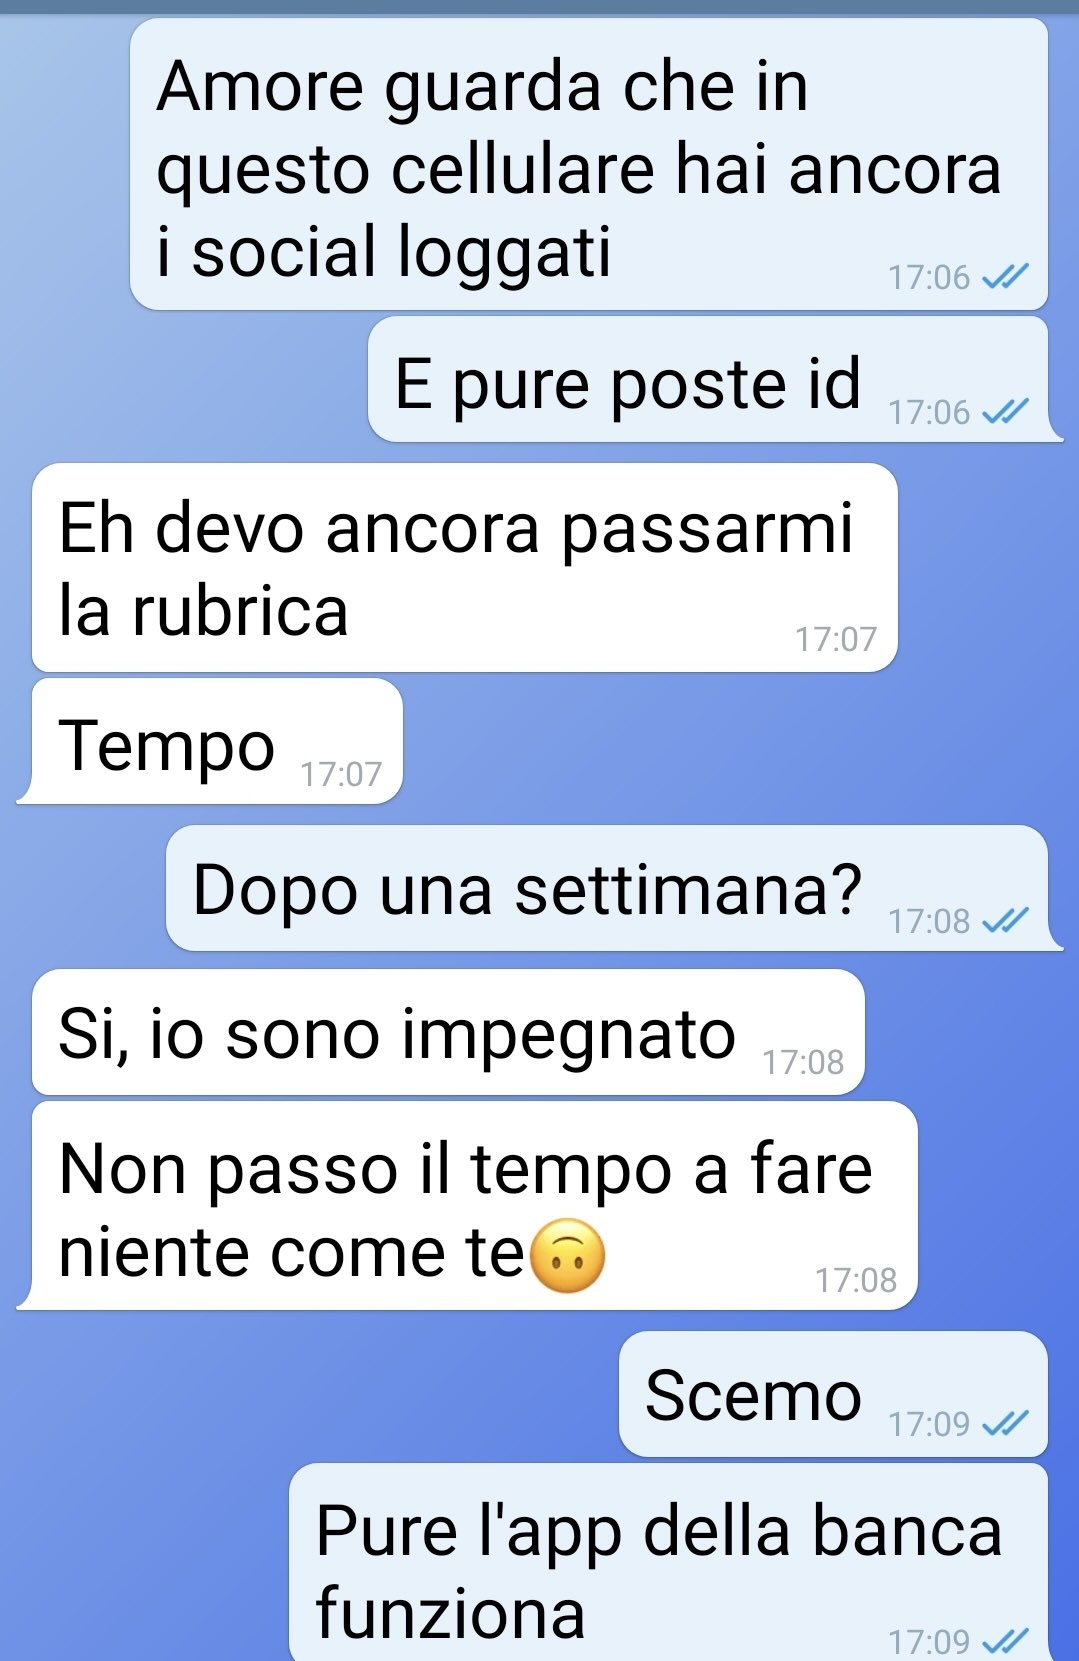Tap the 17:07 timestamp on 'la rubrica' message

[835, 639]
